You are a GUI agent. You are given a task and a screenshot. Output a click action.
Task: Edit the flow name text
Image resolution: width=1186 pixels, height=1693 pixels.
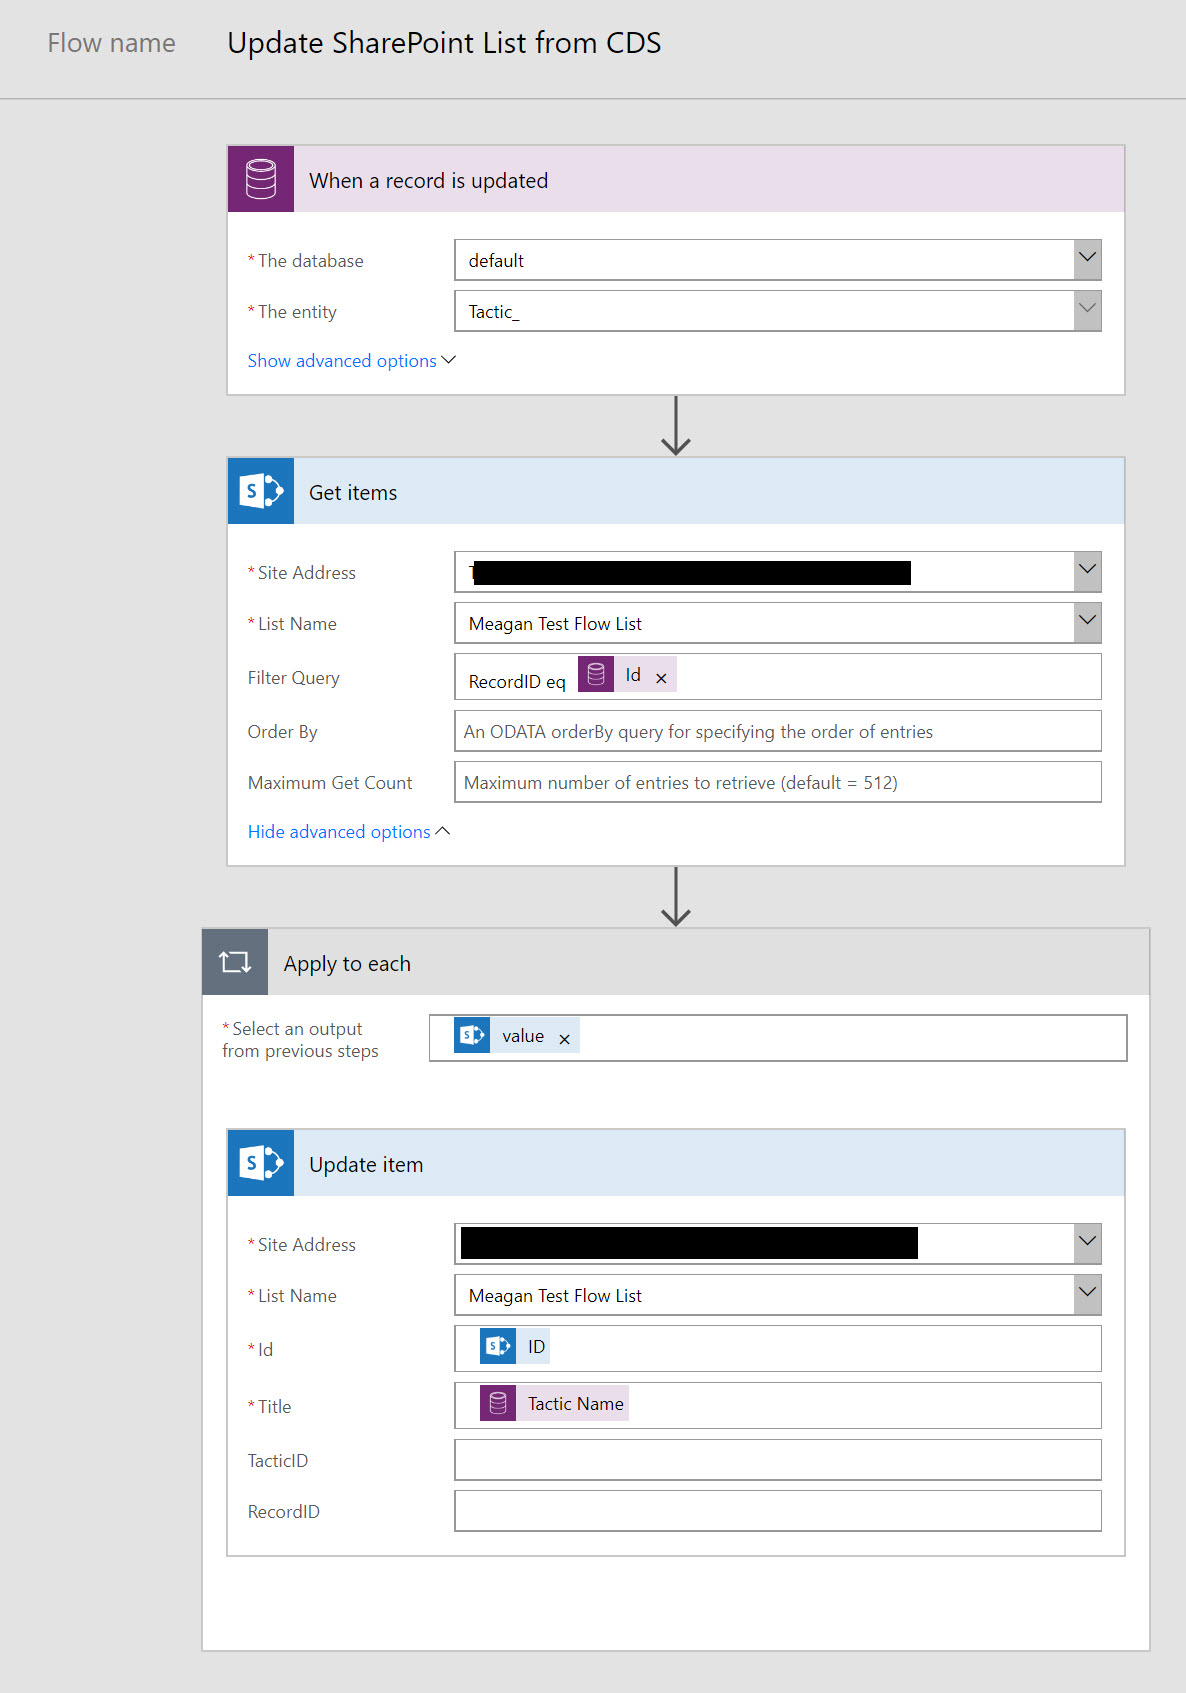tap(444, 43)
